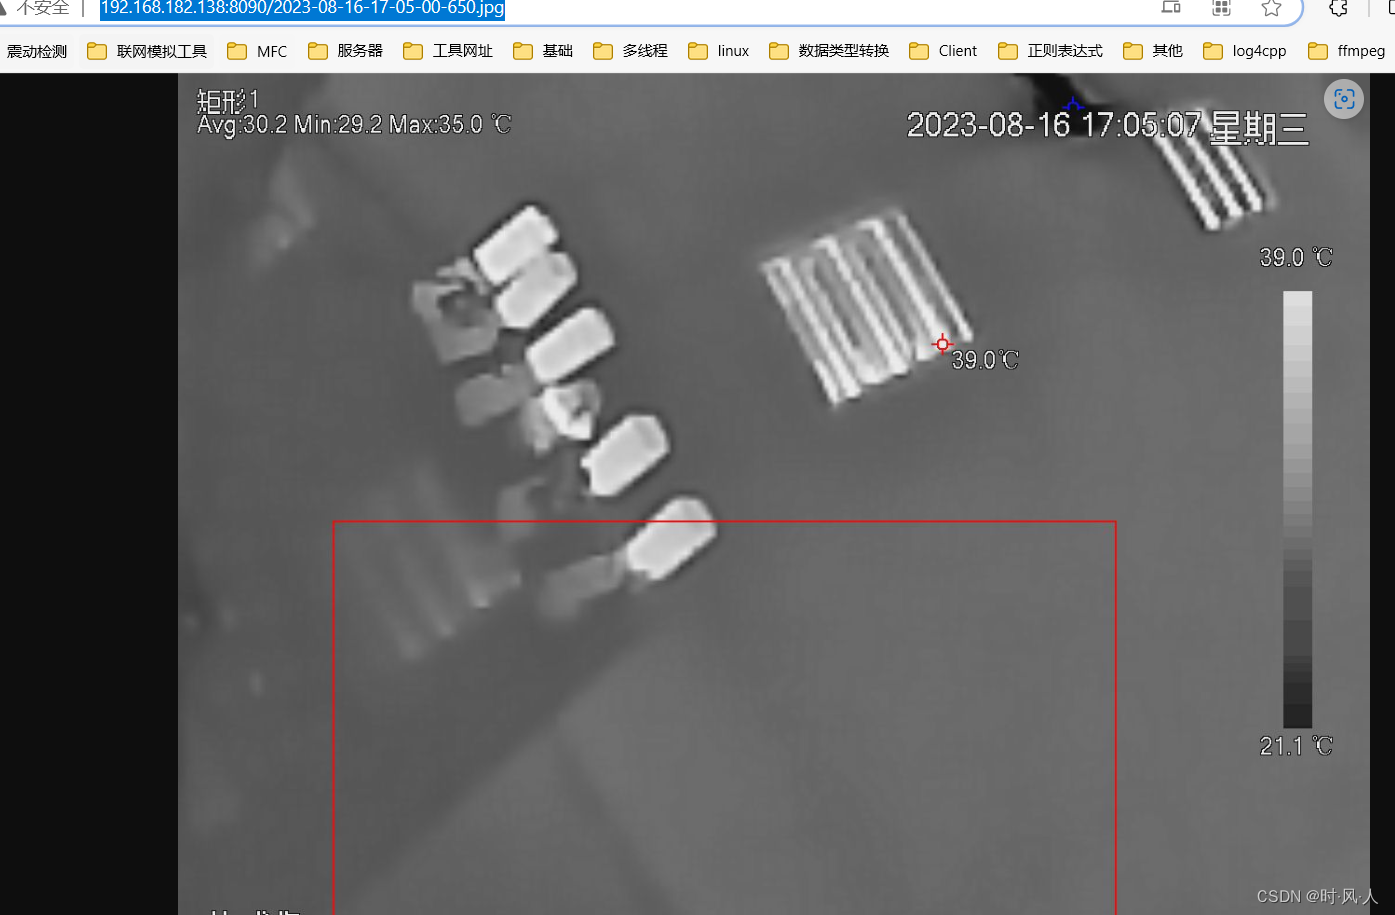Click the image search lens icon

(1344, 99)
